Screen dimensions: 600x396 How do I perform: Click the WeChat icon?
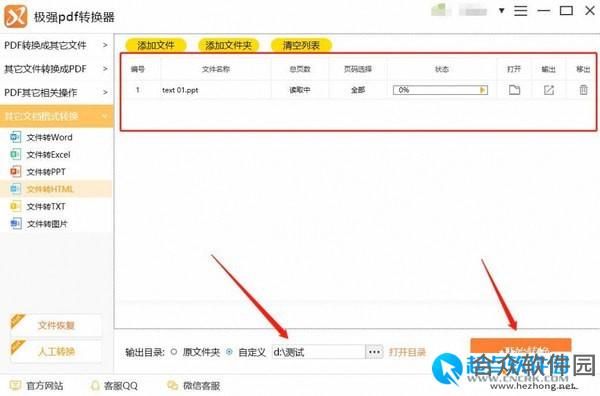click(x=173, y=385)
